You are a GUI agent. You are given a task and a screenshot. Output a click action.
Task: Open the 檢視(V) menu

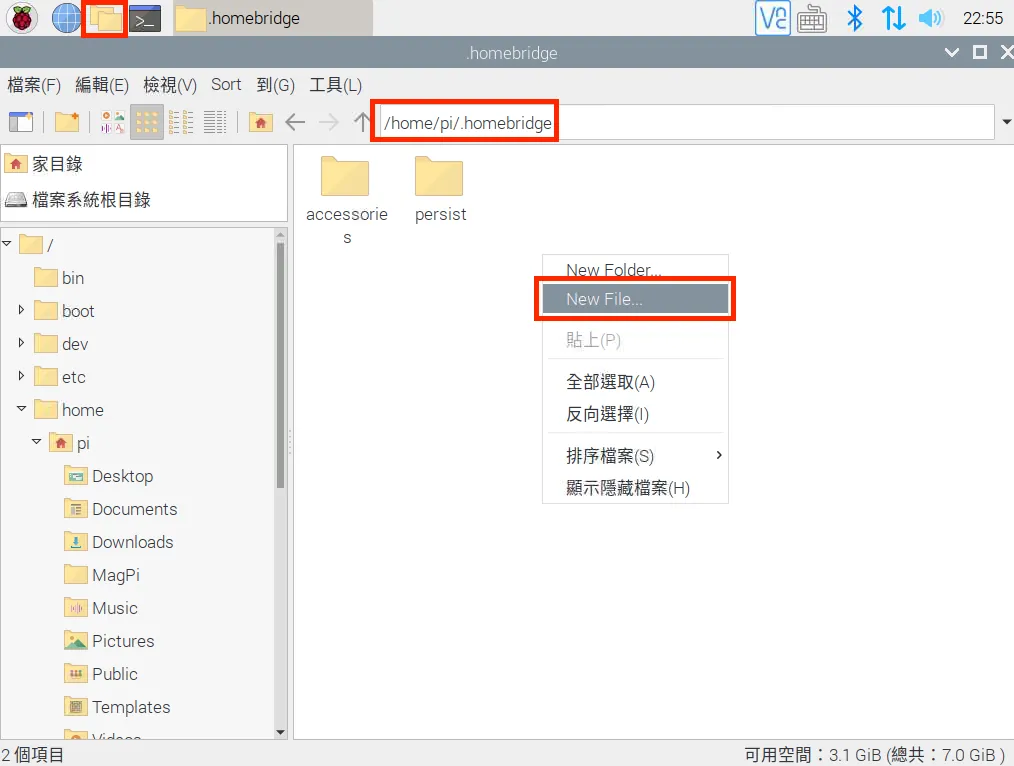coord(170,85)
